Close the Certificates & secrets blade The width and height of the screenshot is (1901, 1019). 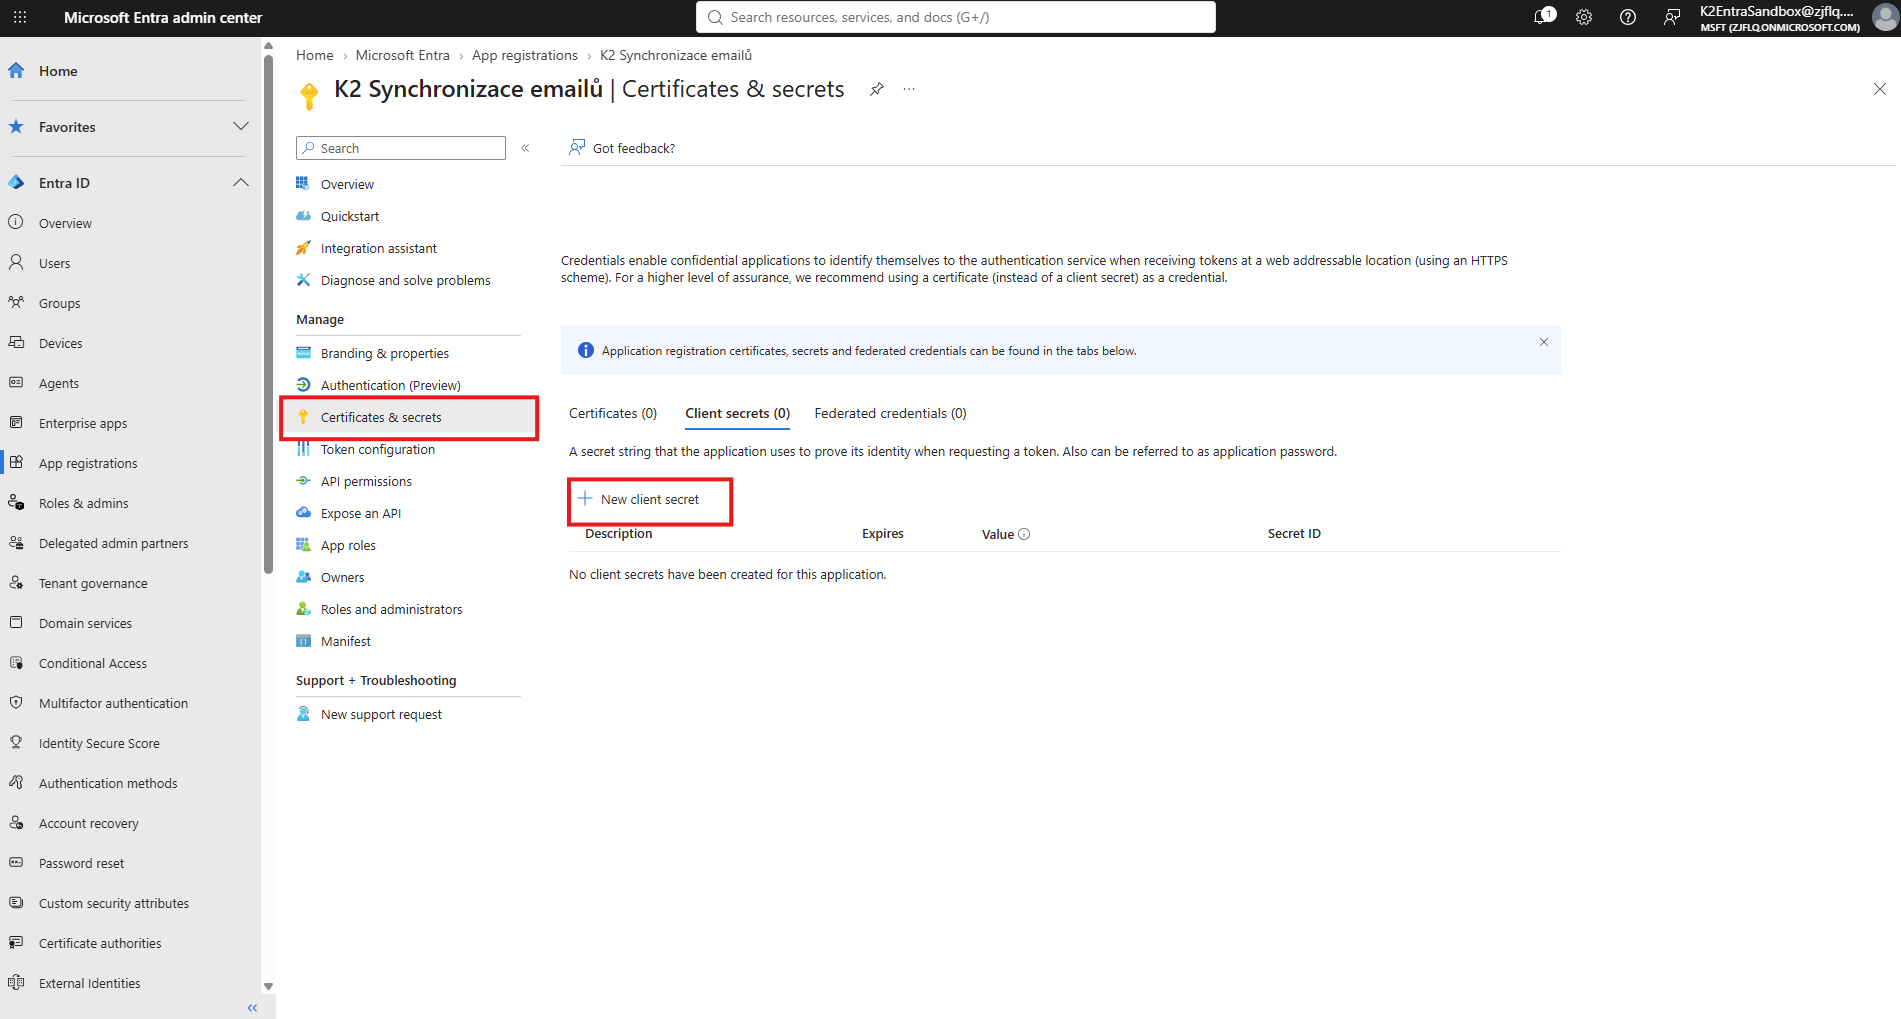coord(1880,89)
